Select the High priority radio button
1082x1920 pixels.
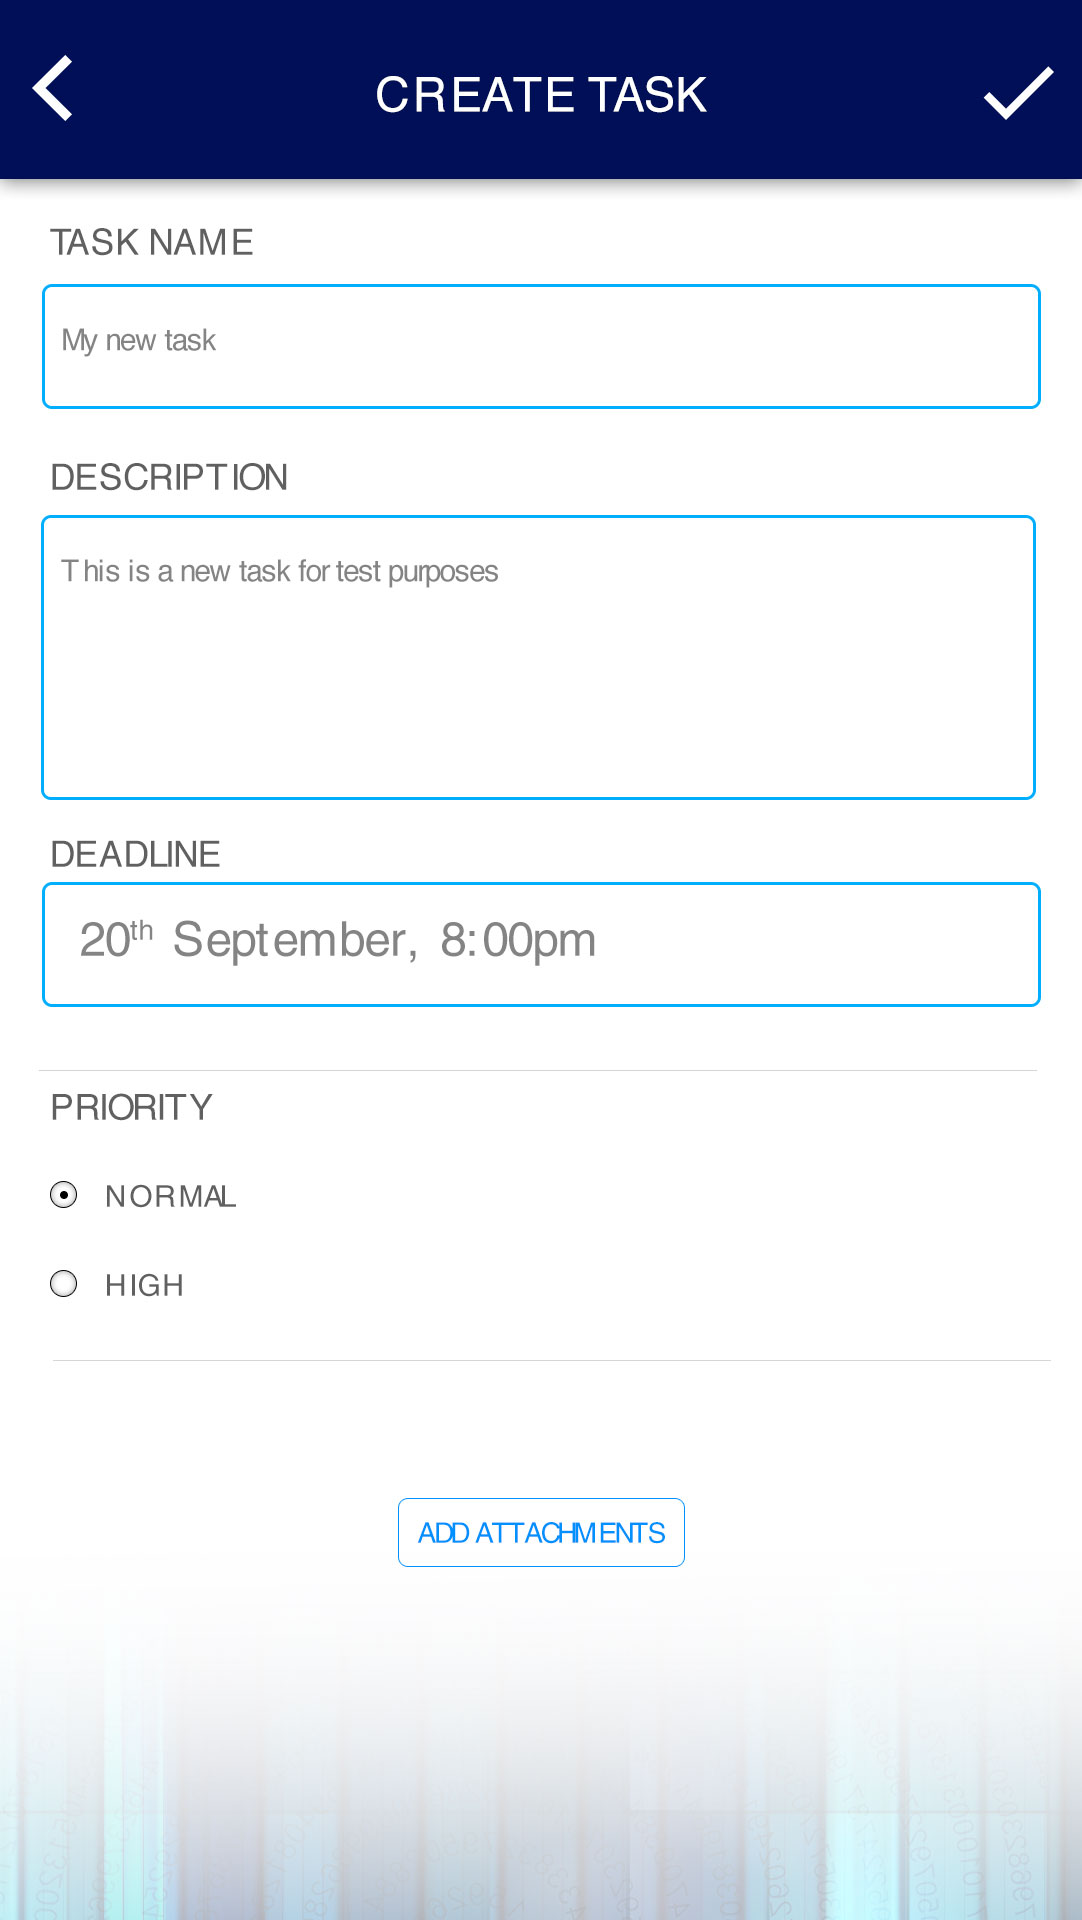[64, 1284]
